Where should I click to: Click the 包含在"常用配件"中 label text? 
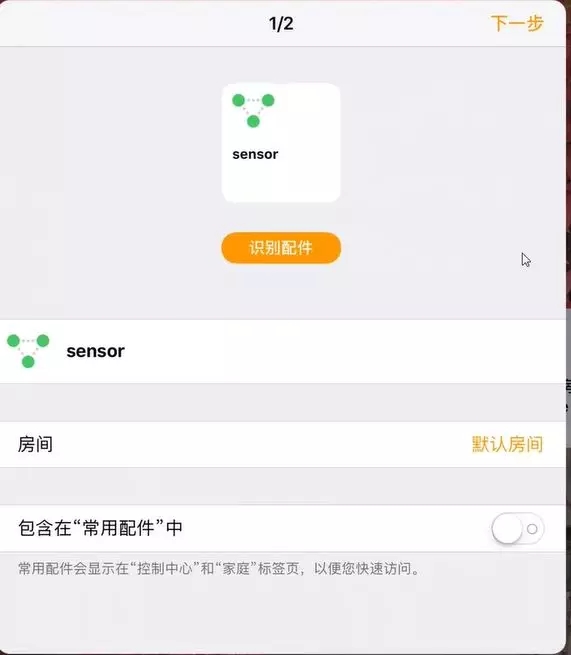[100, 528]
